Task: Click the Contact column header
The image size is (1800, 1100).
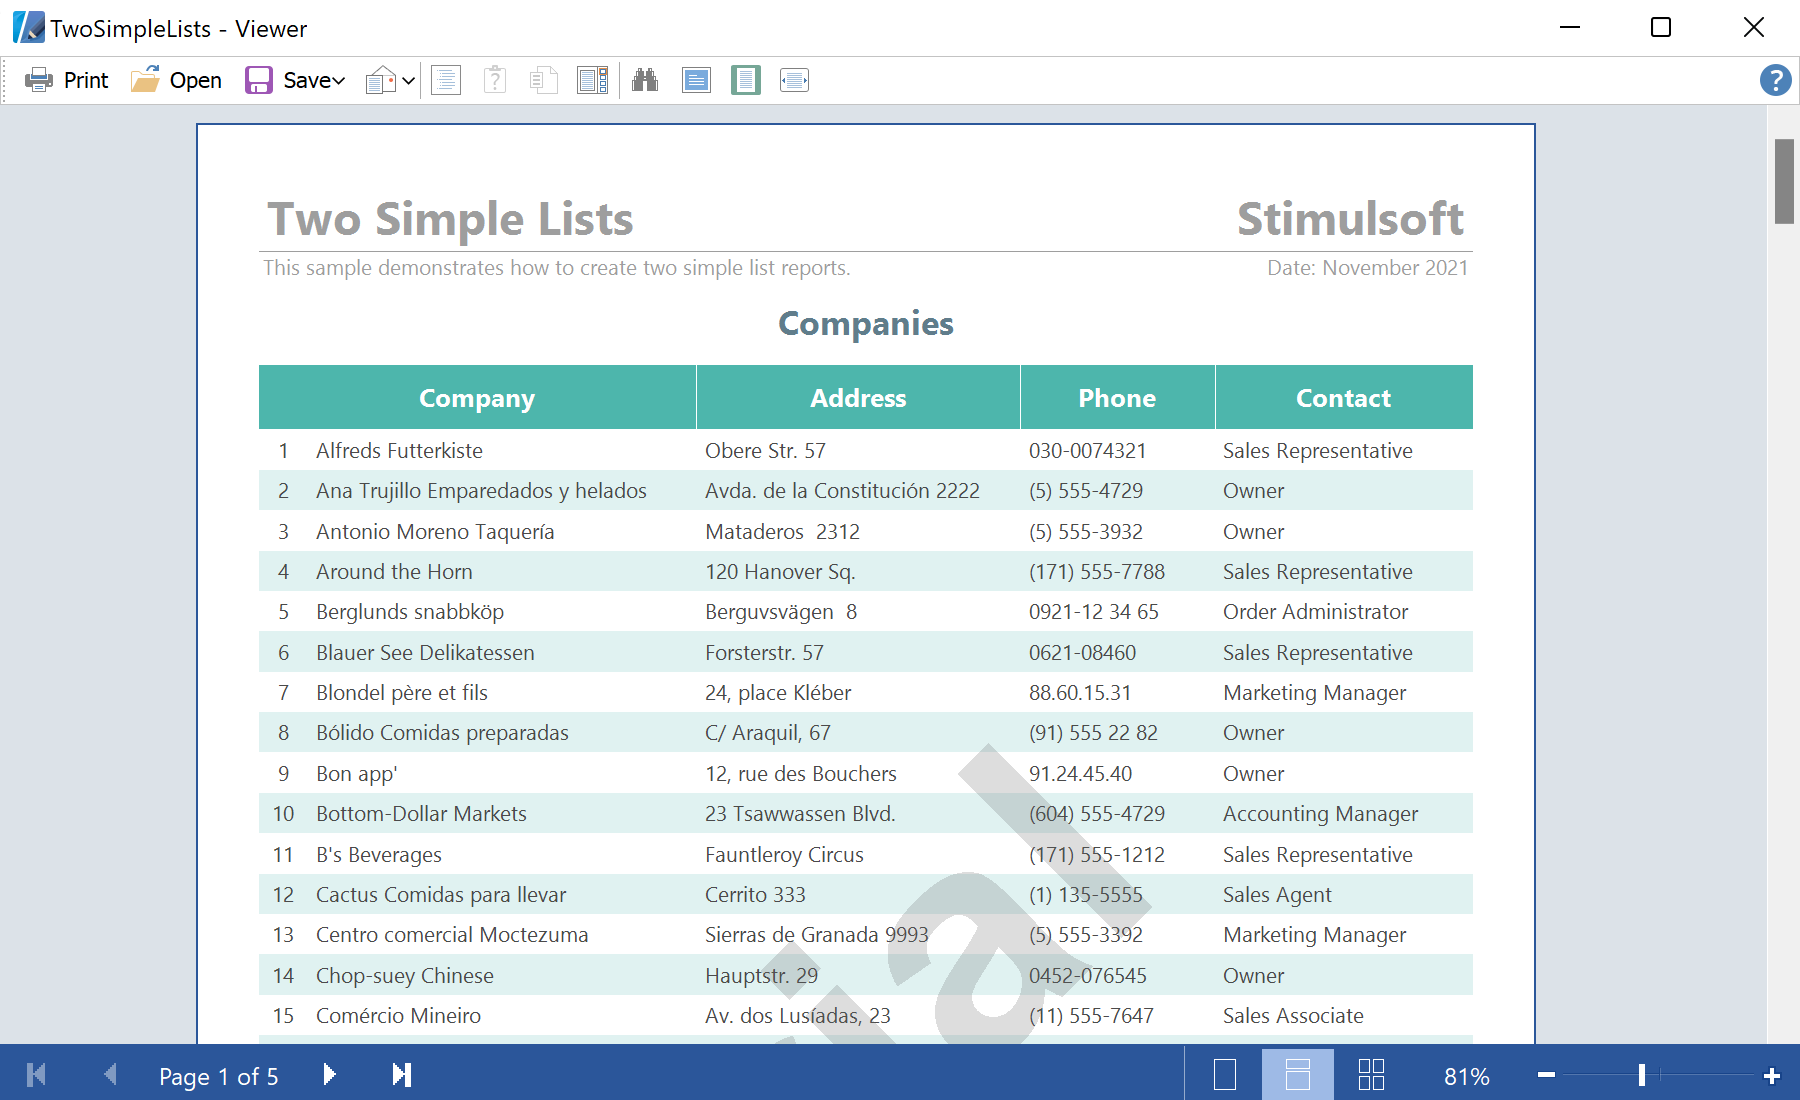Action: [1344, 398]
